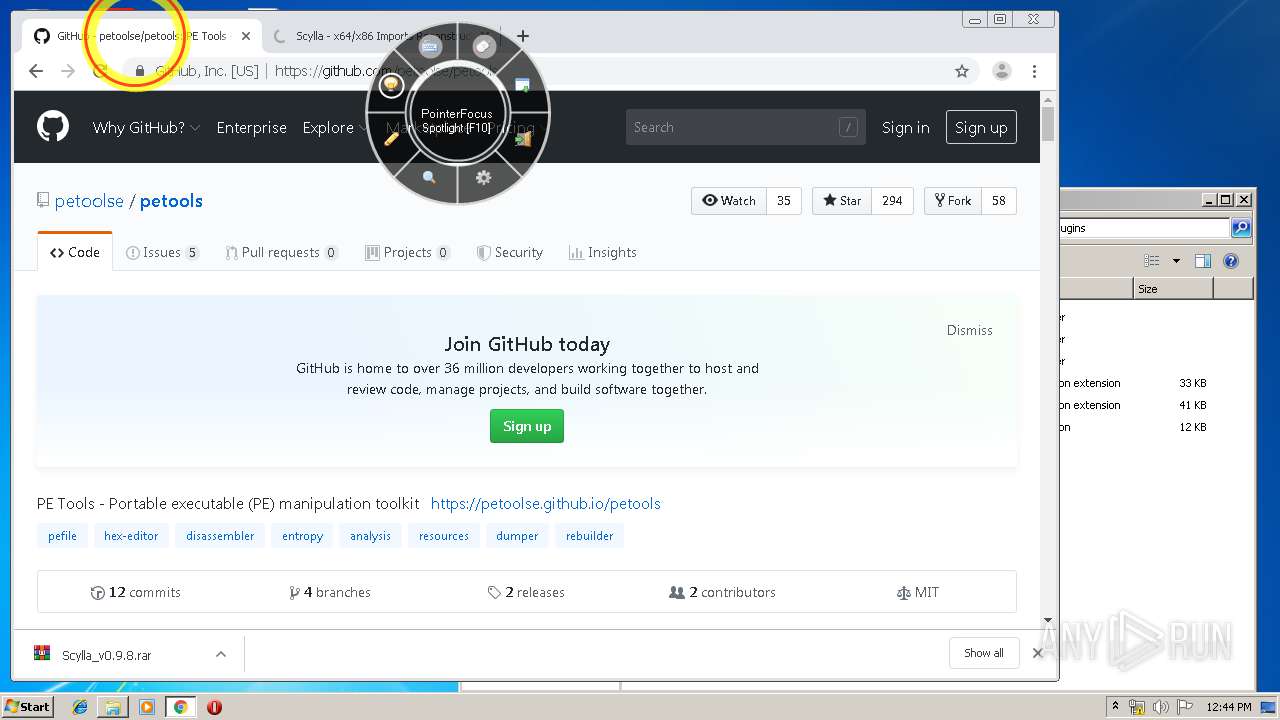Activate PointerFocus keystroke visualization icon

(x=430, y=46)
